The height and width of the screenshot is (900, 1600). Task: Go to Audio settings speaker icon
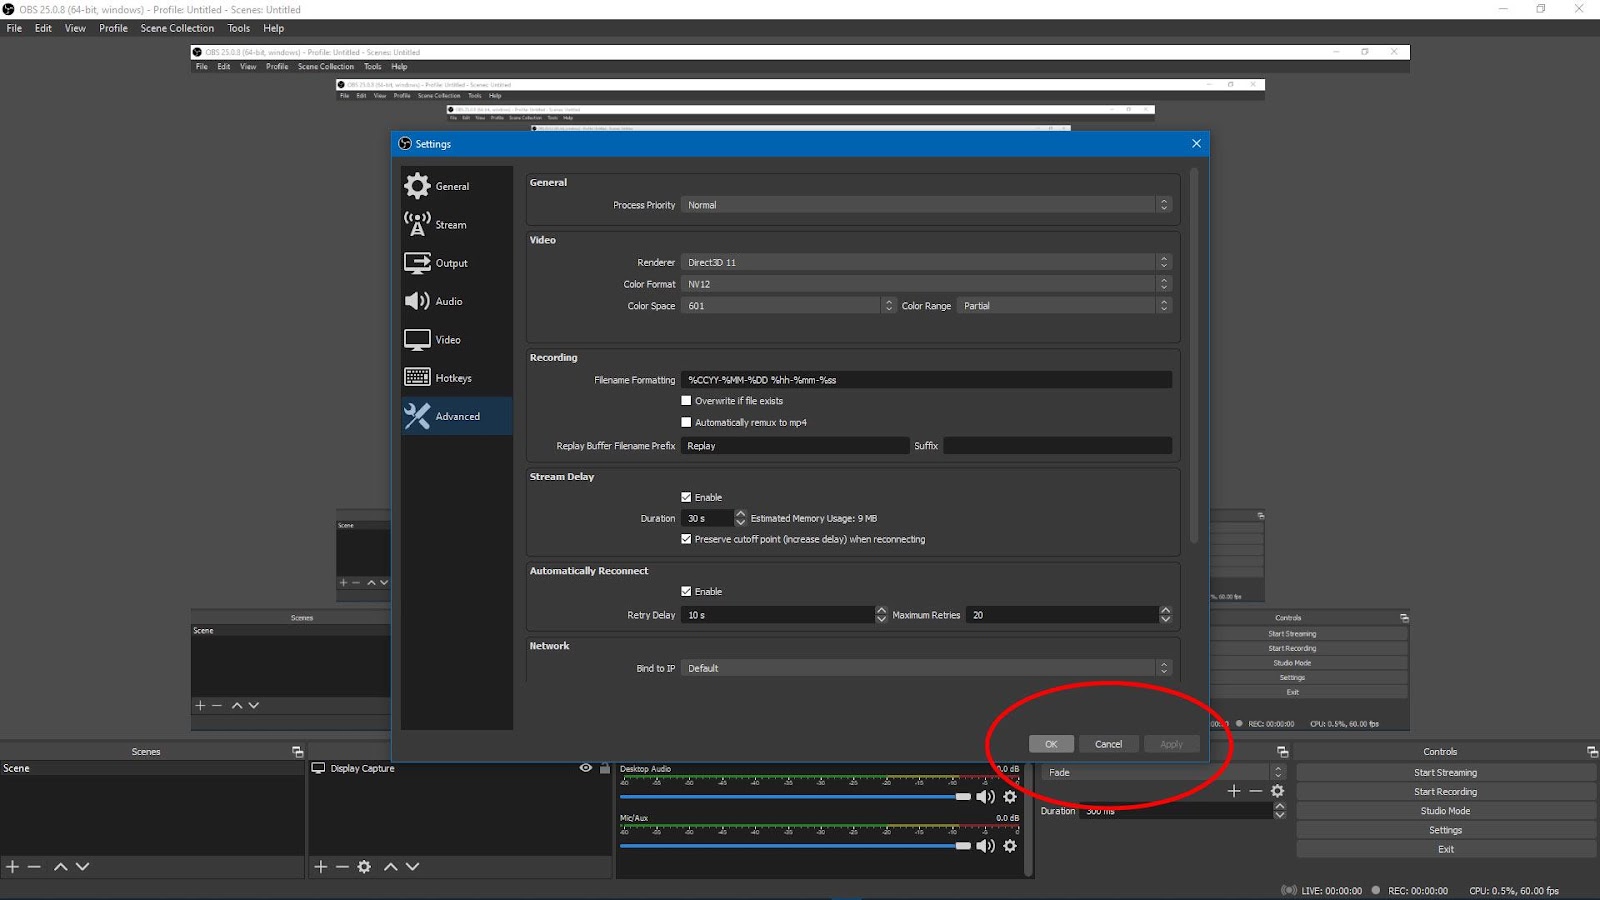click(417, 301)
